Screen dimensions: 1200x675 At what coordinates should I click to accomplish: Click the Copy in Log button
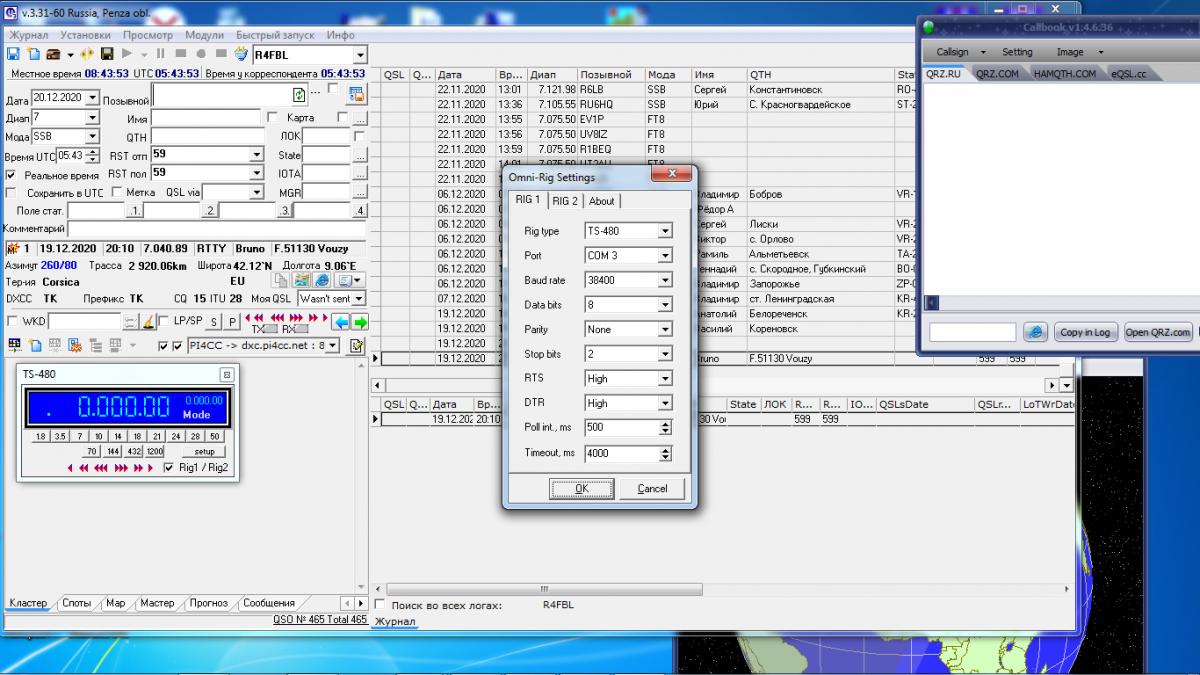(x=1085, y=332)
